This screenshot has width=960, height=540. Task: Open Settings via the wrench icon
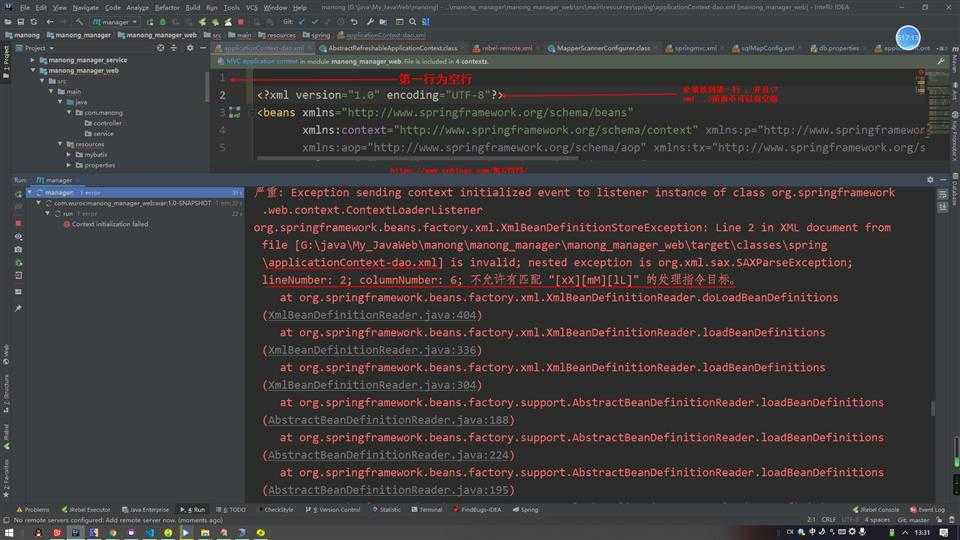[x=370, y=21]
